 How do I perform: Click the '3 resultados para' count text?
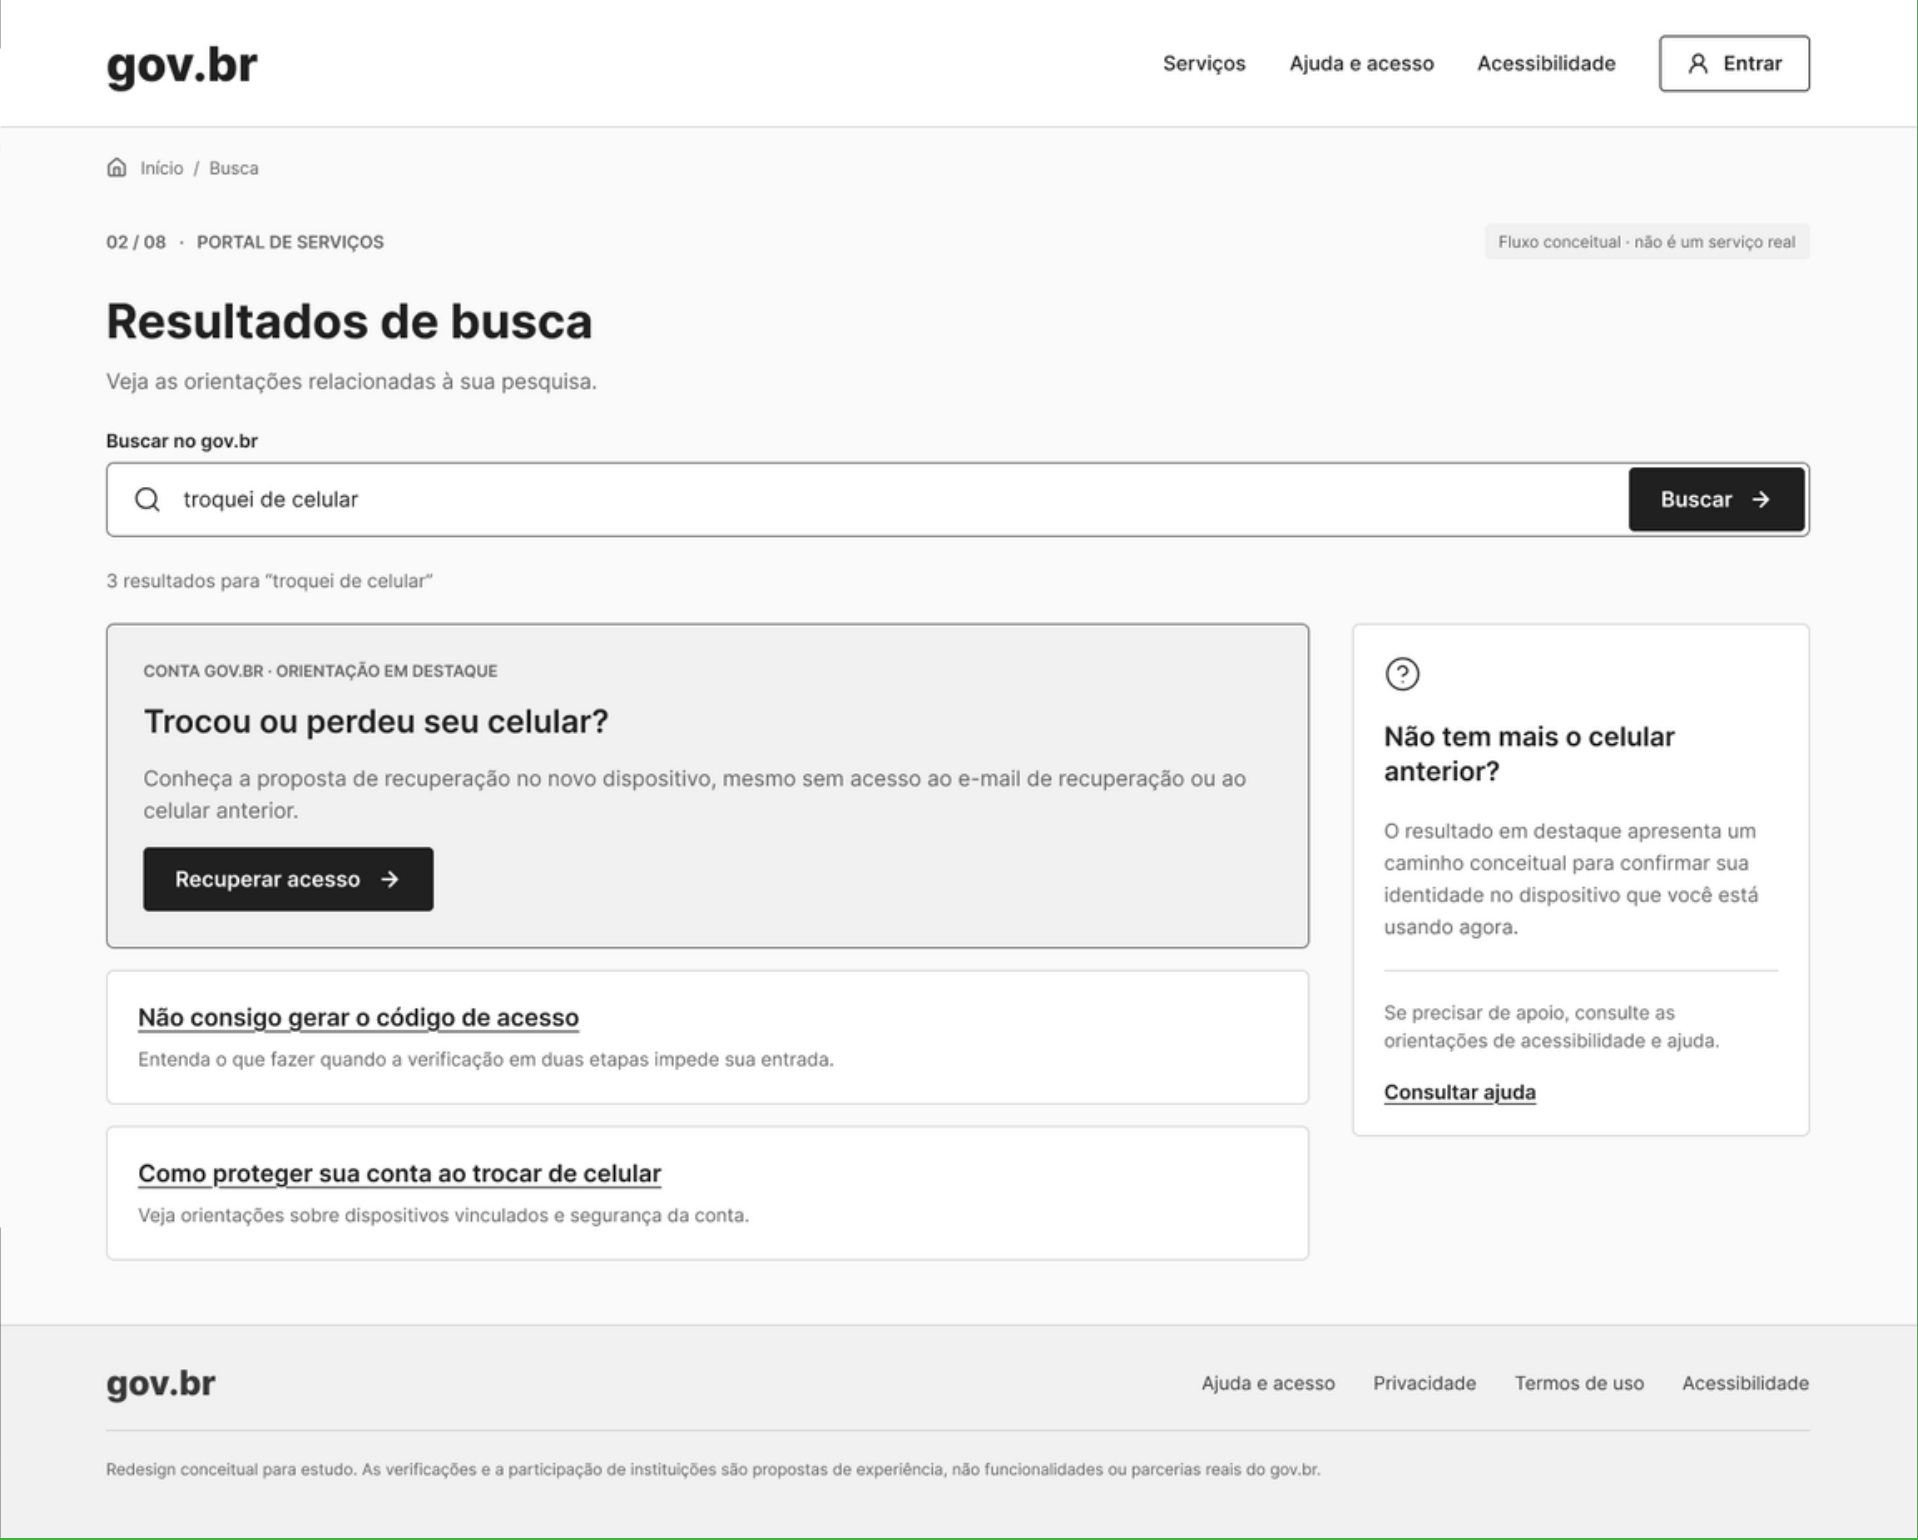click(269, 581)
